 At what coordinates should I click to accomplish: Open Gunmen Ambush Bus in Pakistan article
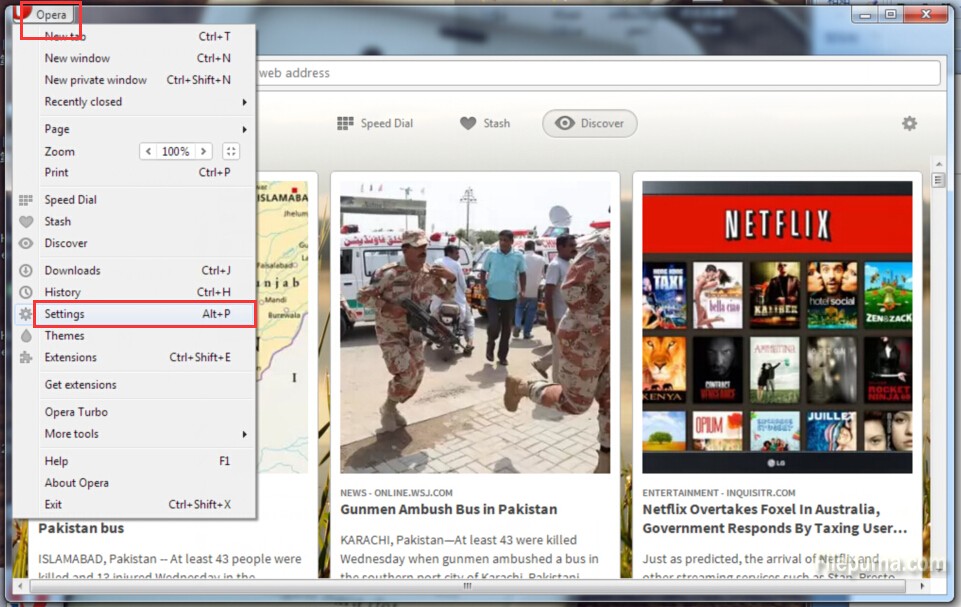[448, 509]
